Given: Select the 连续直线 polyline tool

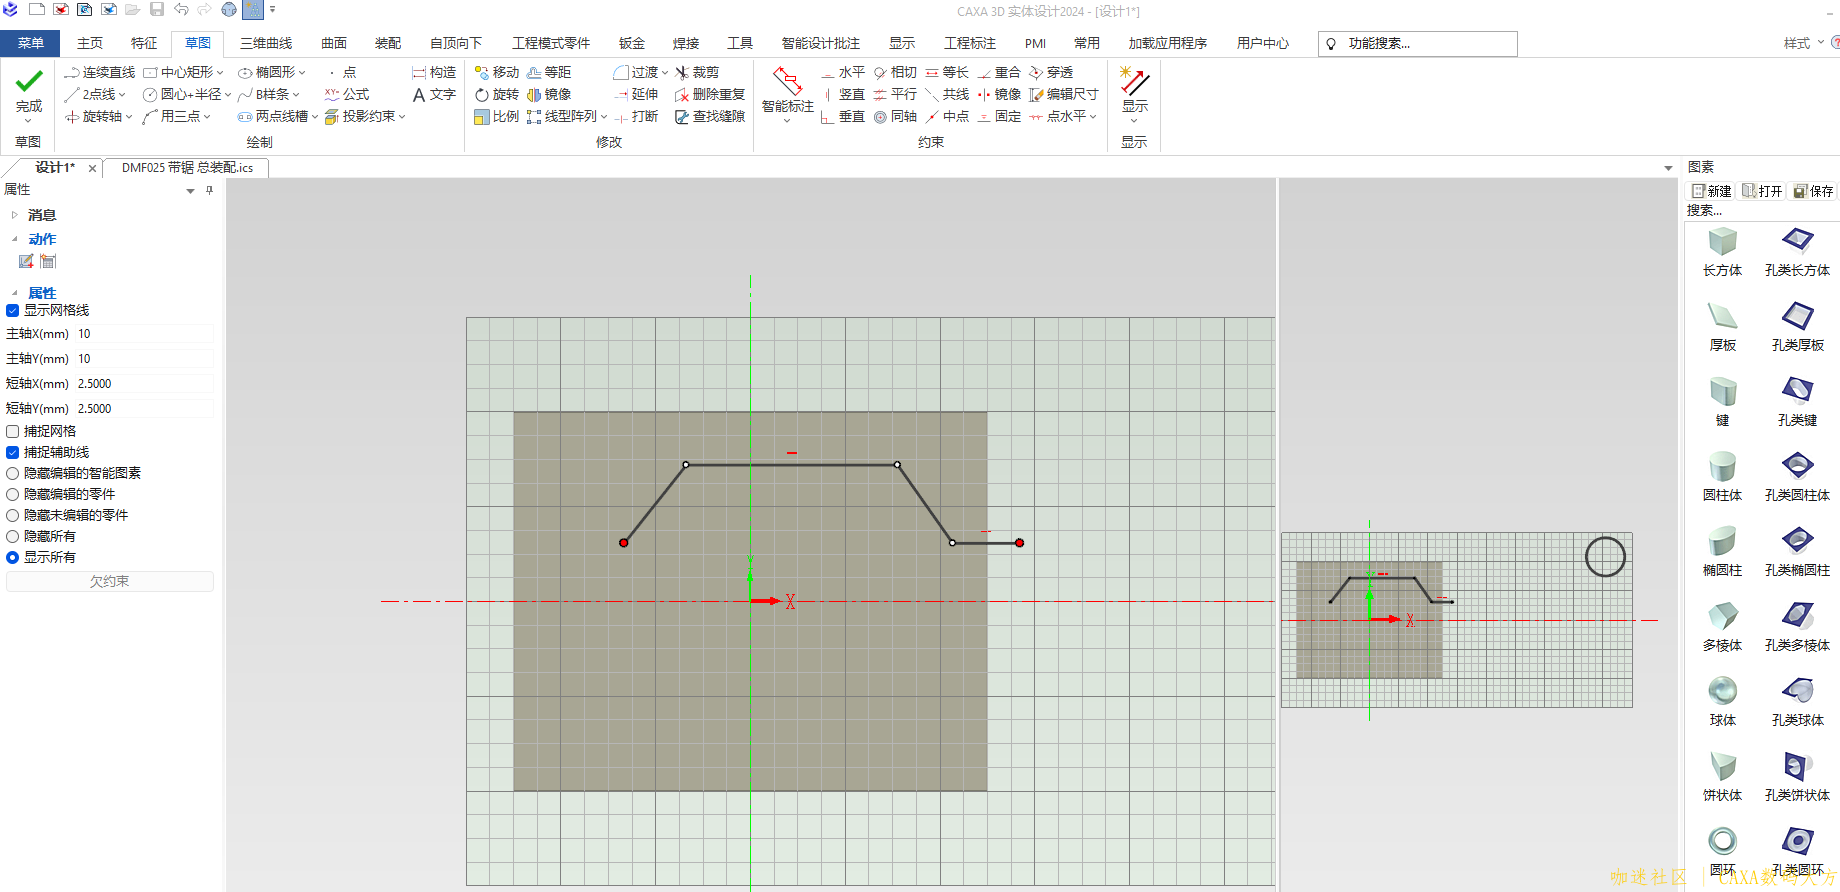Looking at the screenshot, I should pos(99,72).
